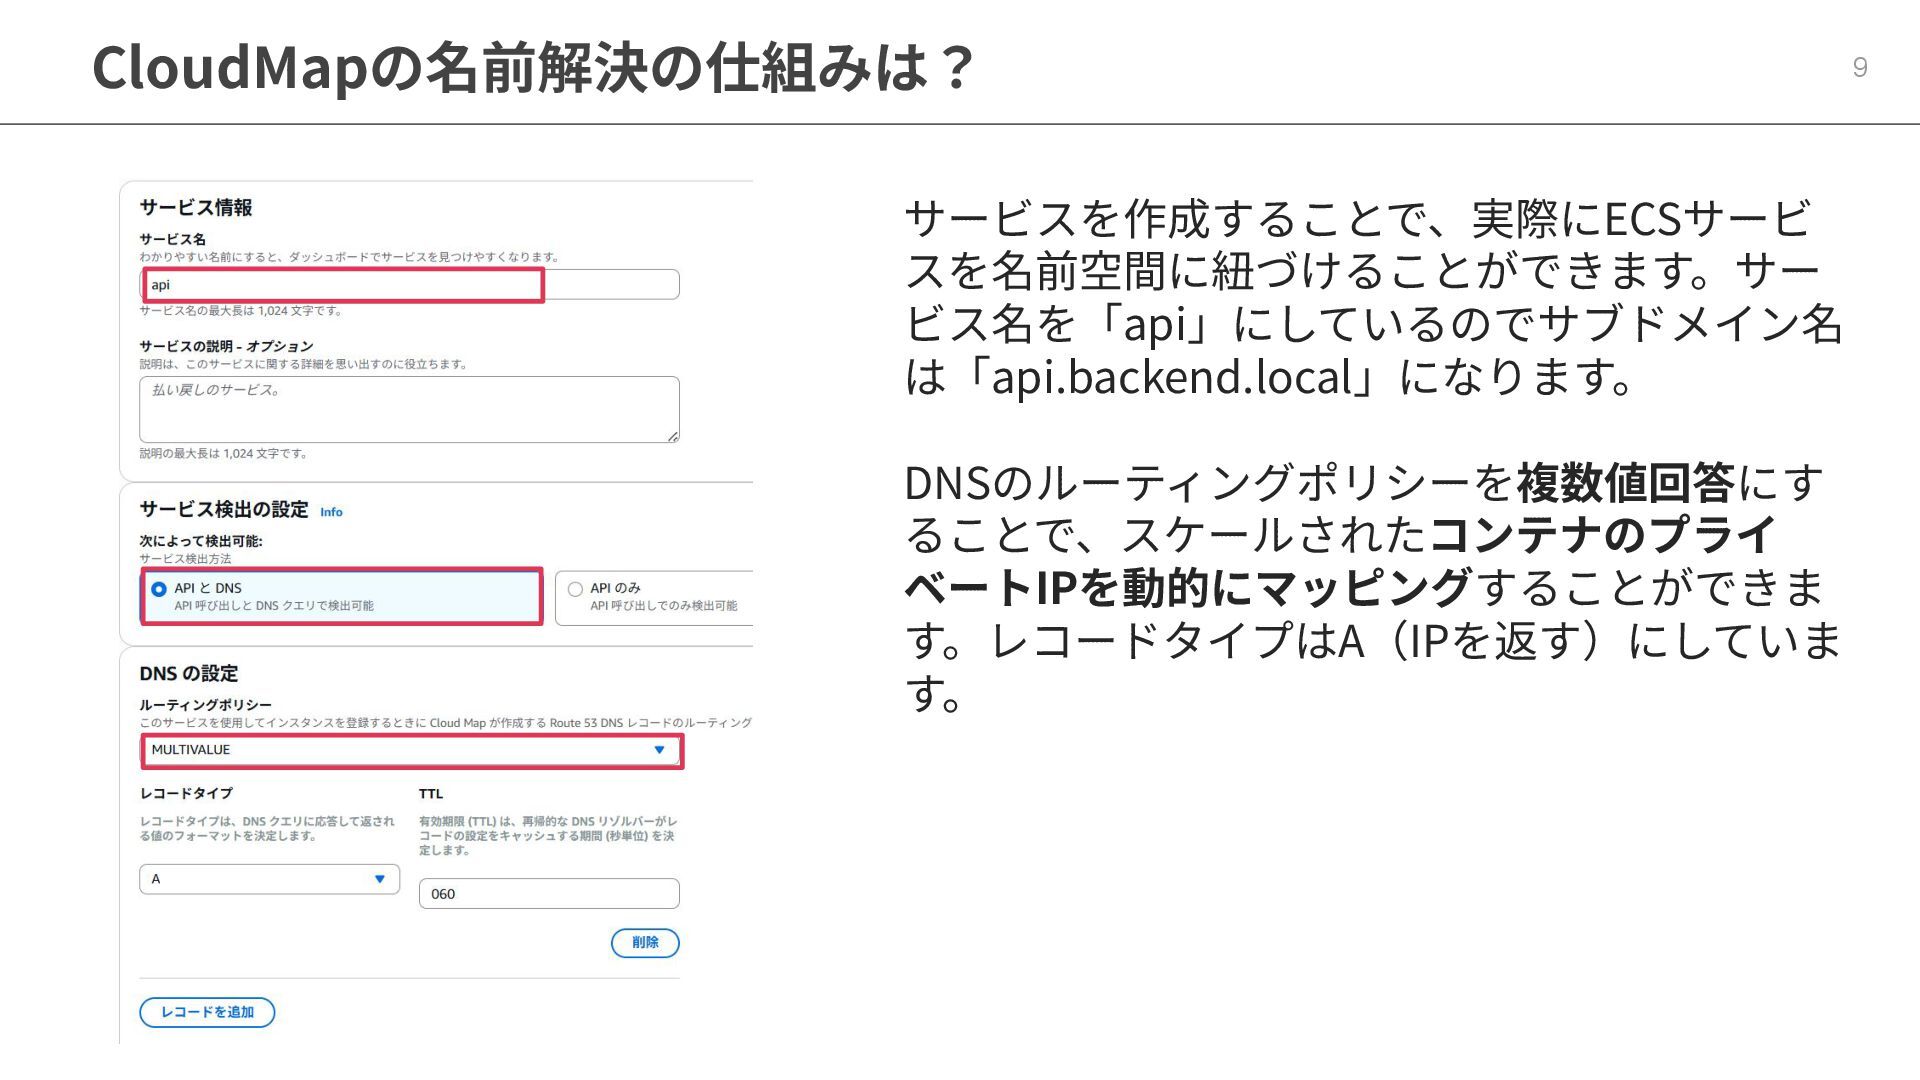Image resolution: width=1920 pixels, height=1080 pixels.
Task: Click the 'DNS の設定' heading
Action: pos(189,673)
